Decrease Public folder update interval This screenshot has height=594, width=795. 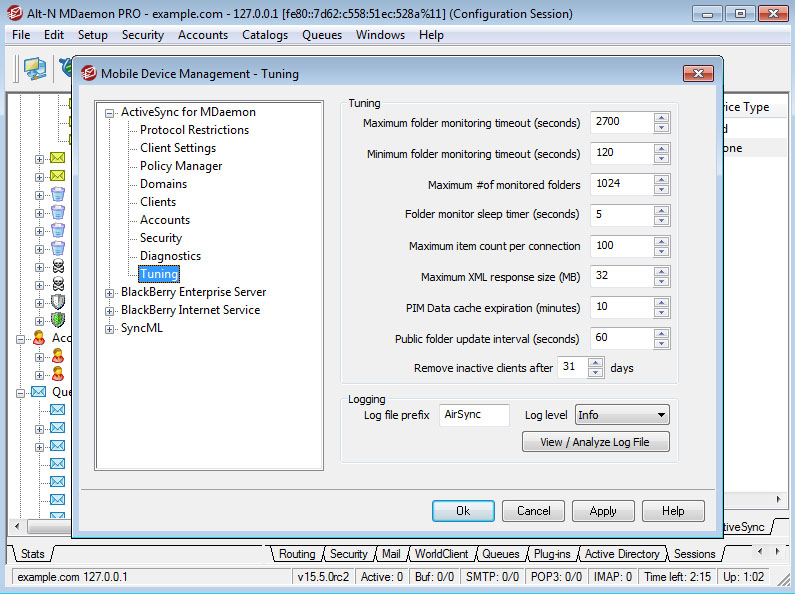pyautogui.click(x=661, y=344)
